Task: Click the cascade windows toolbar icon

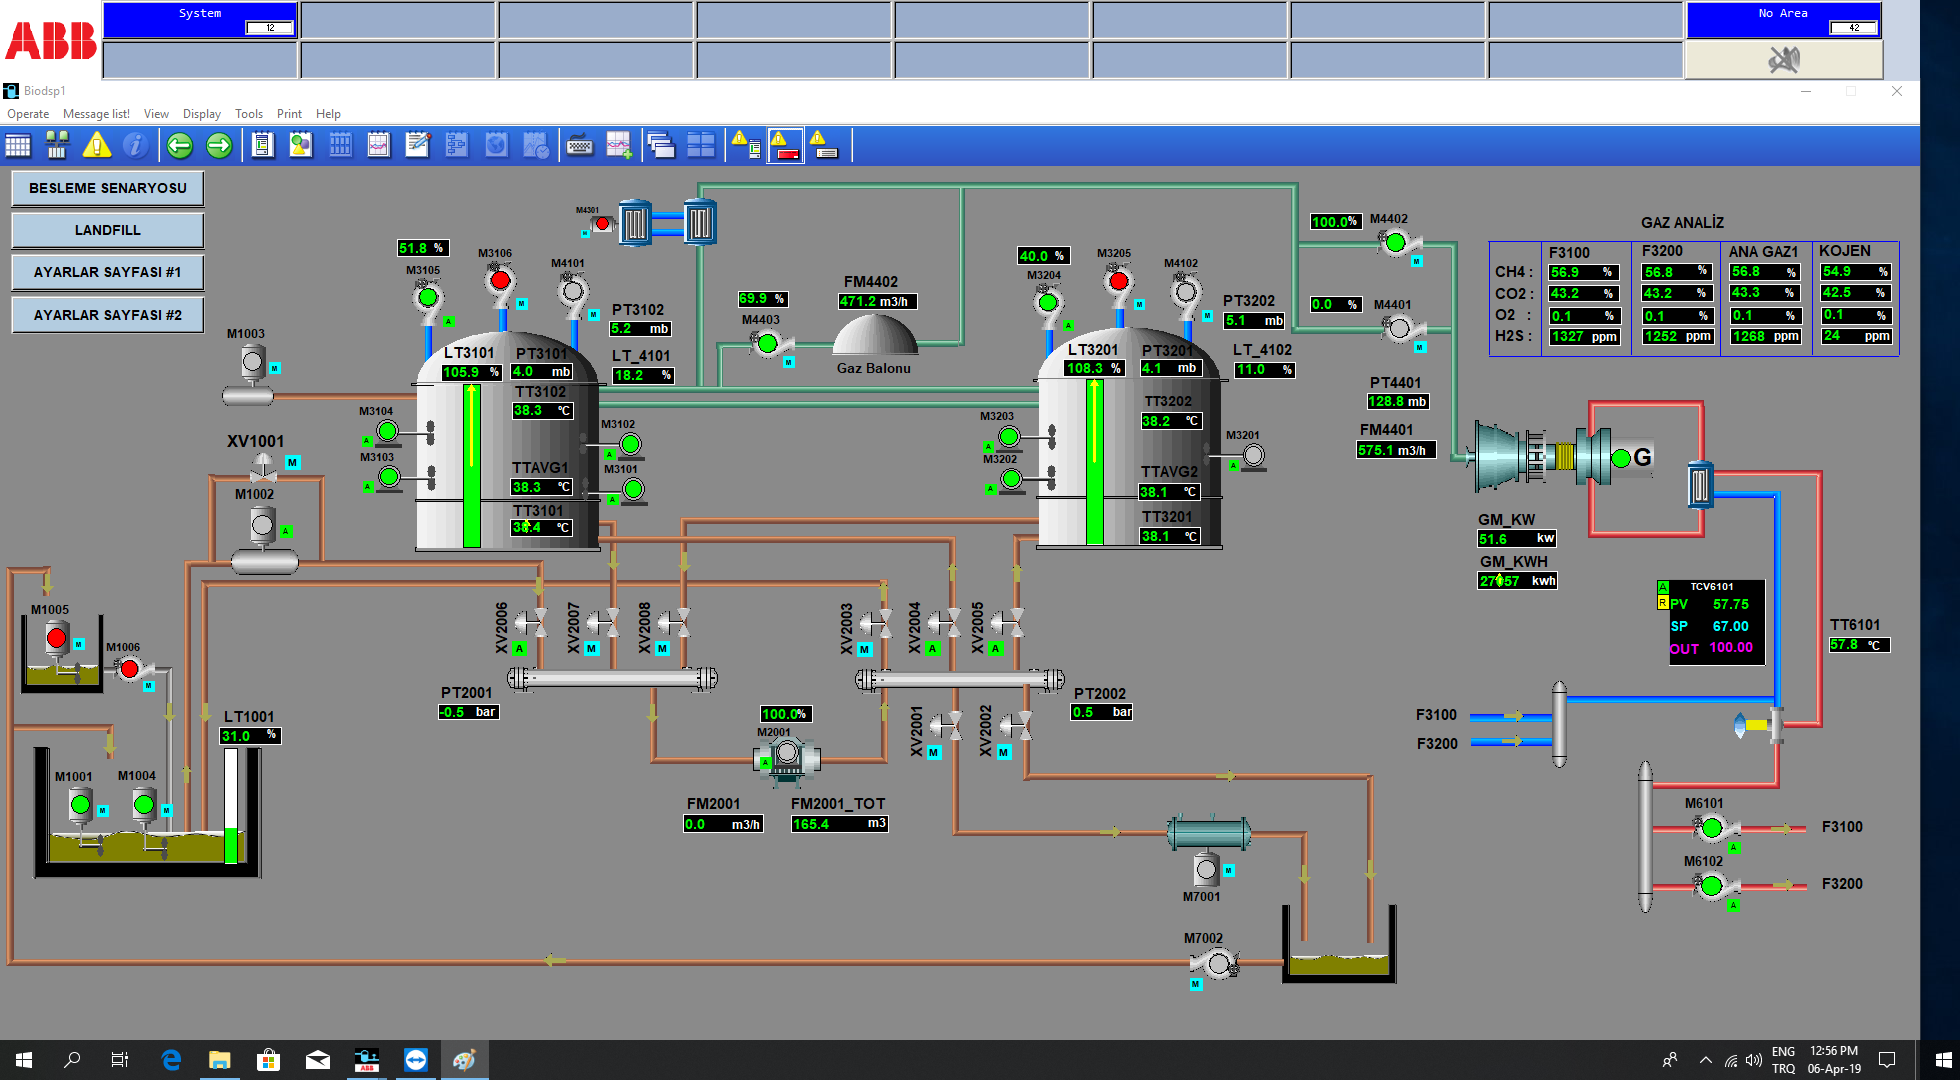Action: [x=660, y=146]
